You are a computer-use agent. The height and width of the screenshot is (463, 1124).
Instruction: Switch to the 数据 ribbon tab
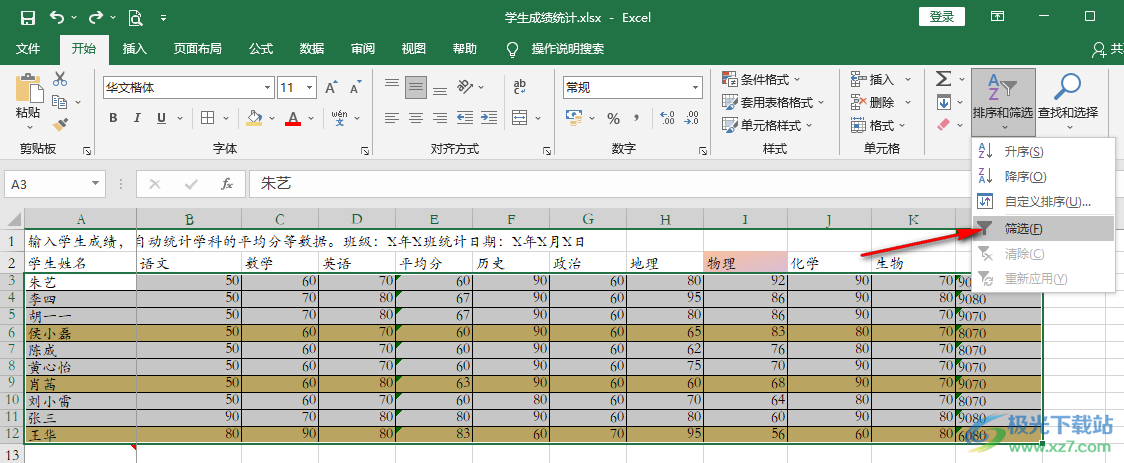(x=312, y=48)
